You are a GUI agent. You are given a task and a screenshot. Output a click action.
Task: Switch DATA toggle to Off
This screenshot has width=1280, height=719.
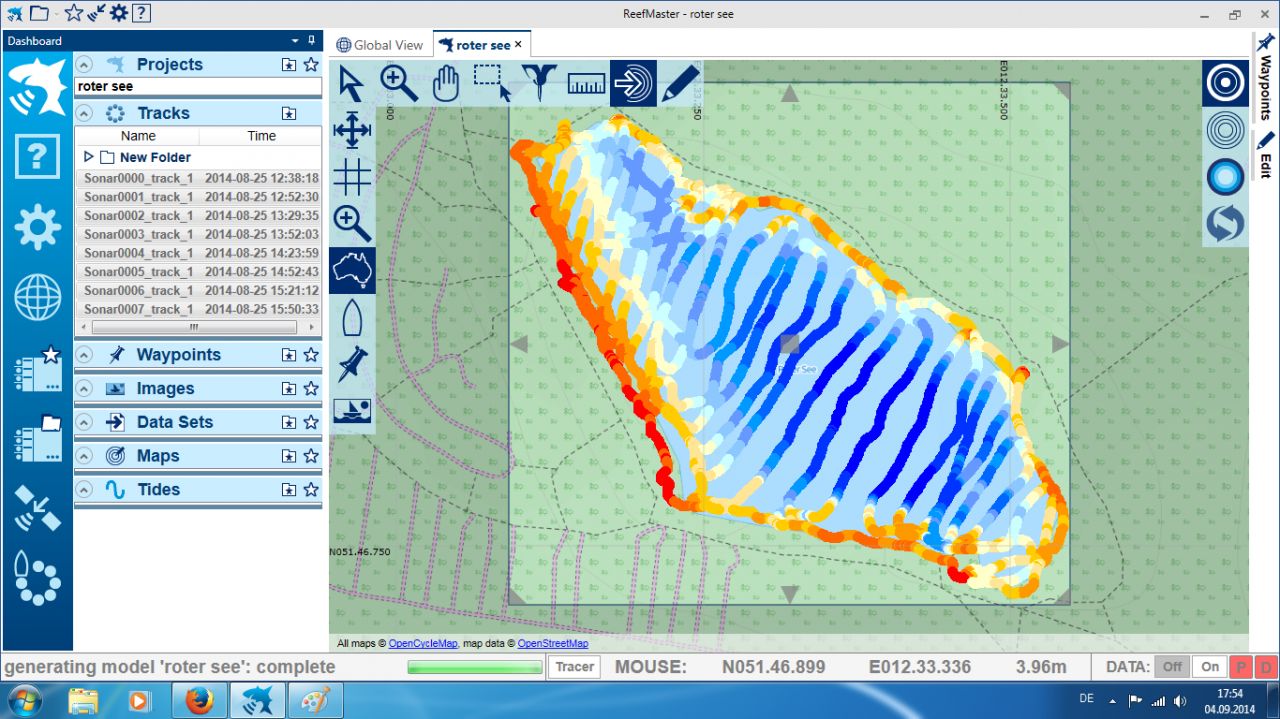click(1172, 667)
